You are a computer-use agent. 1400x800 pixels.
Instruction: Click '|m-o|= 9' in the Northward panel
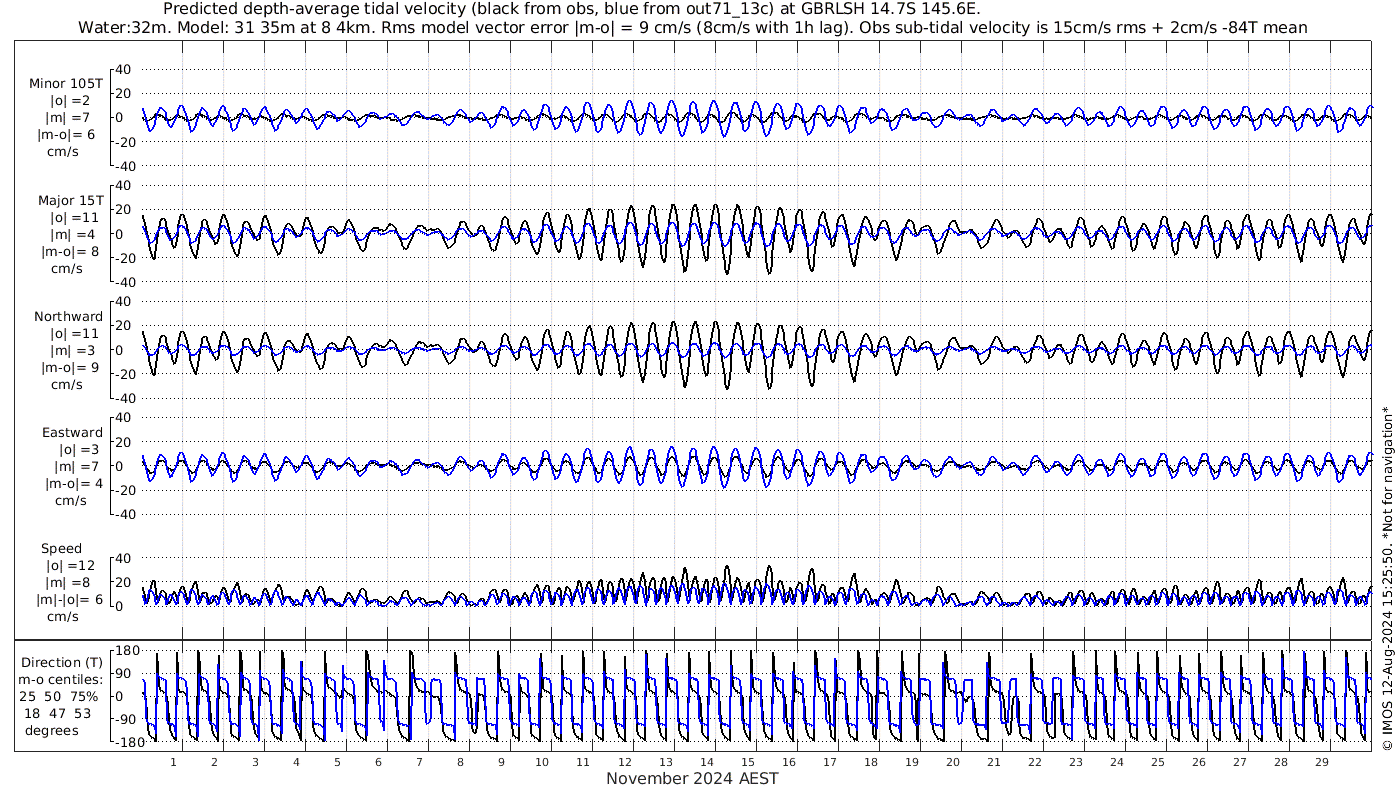coord(70,368)
